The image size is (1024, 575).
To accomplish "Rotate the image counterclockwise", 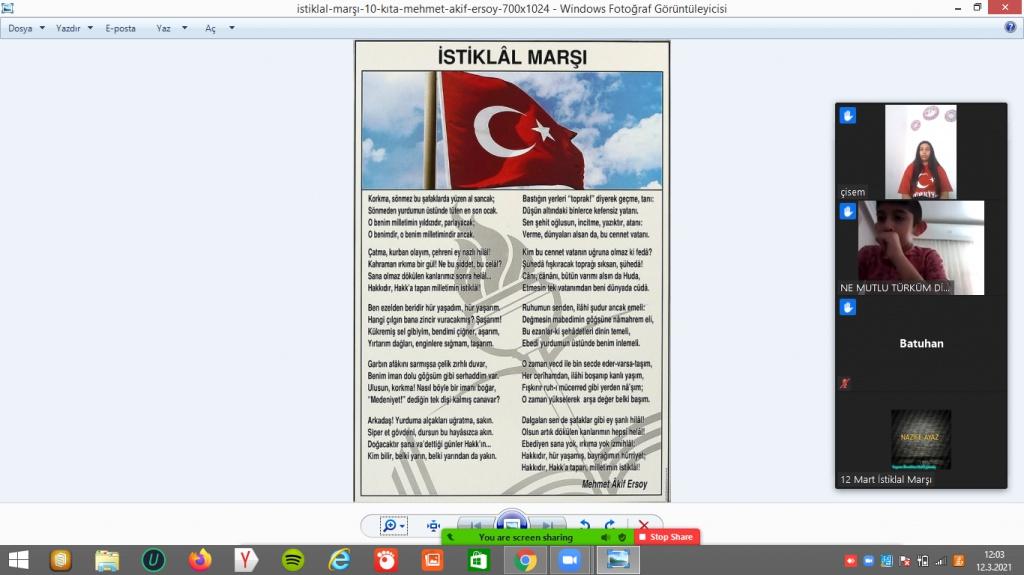I will point(585,525).
